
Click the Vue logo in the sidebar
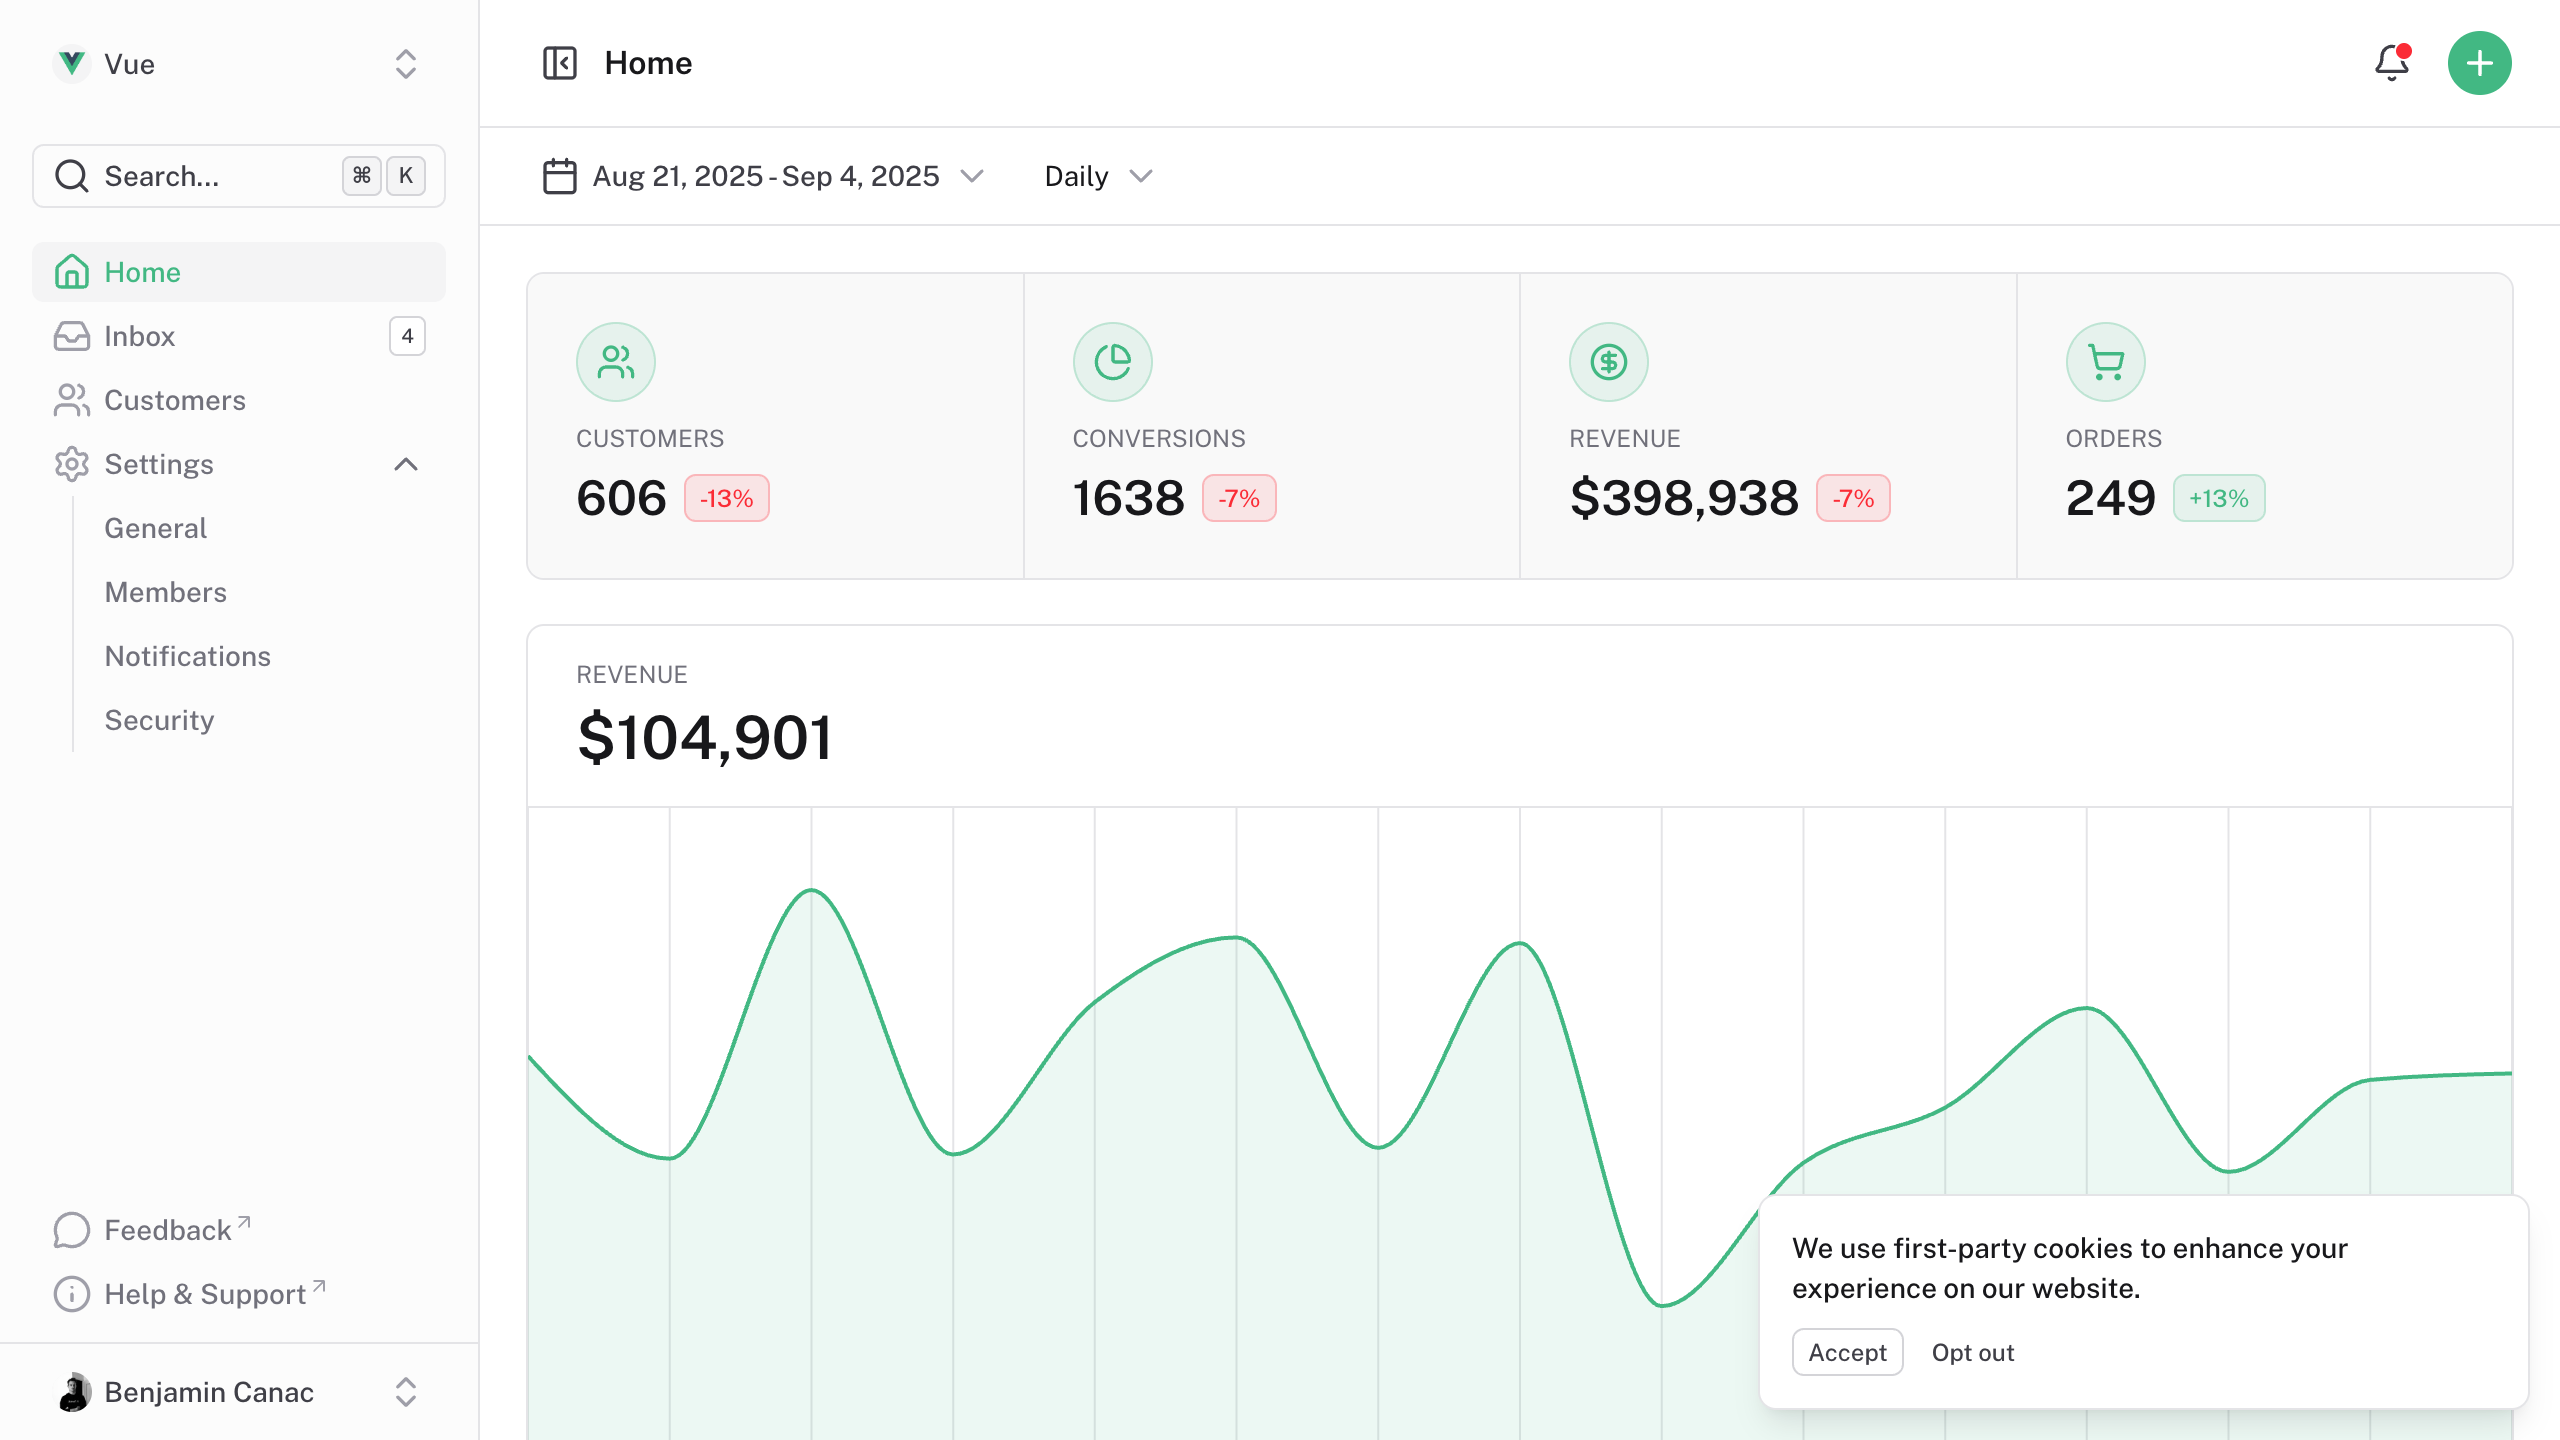pos(71,64)
